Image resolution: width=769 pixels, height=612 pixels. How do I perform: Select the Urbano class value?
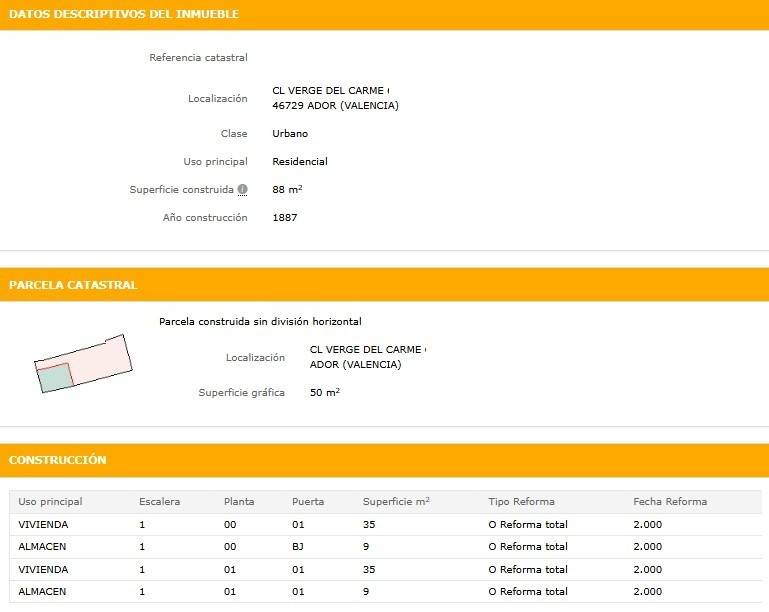tap(290, 134)
